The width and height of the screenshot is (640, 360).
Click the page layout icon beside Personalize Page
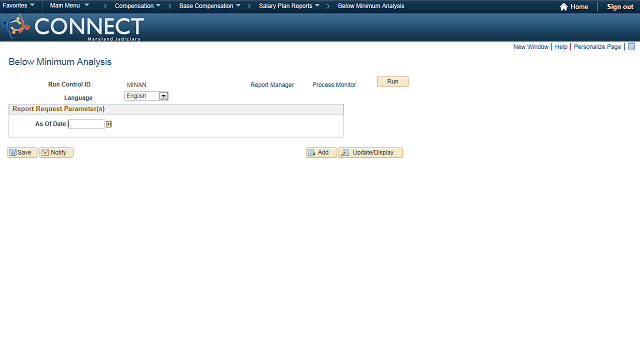(x=631, y=47)
